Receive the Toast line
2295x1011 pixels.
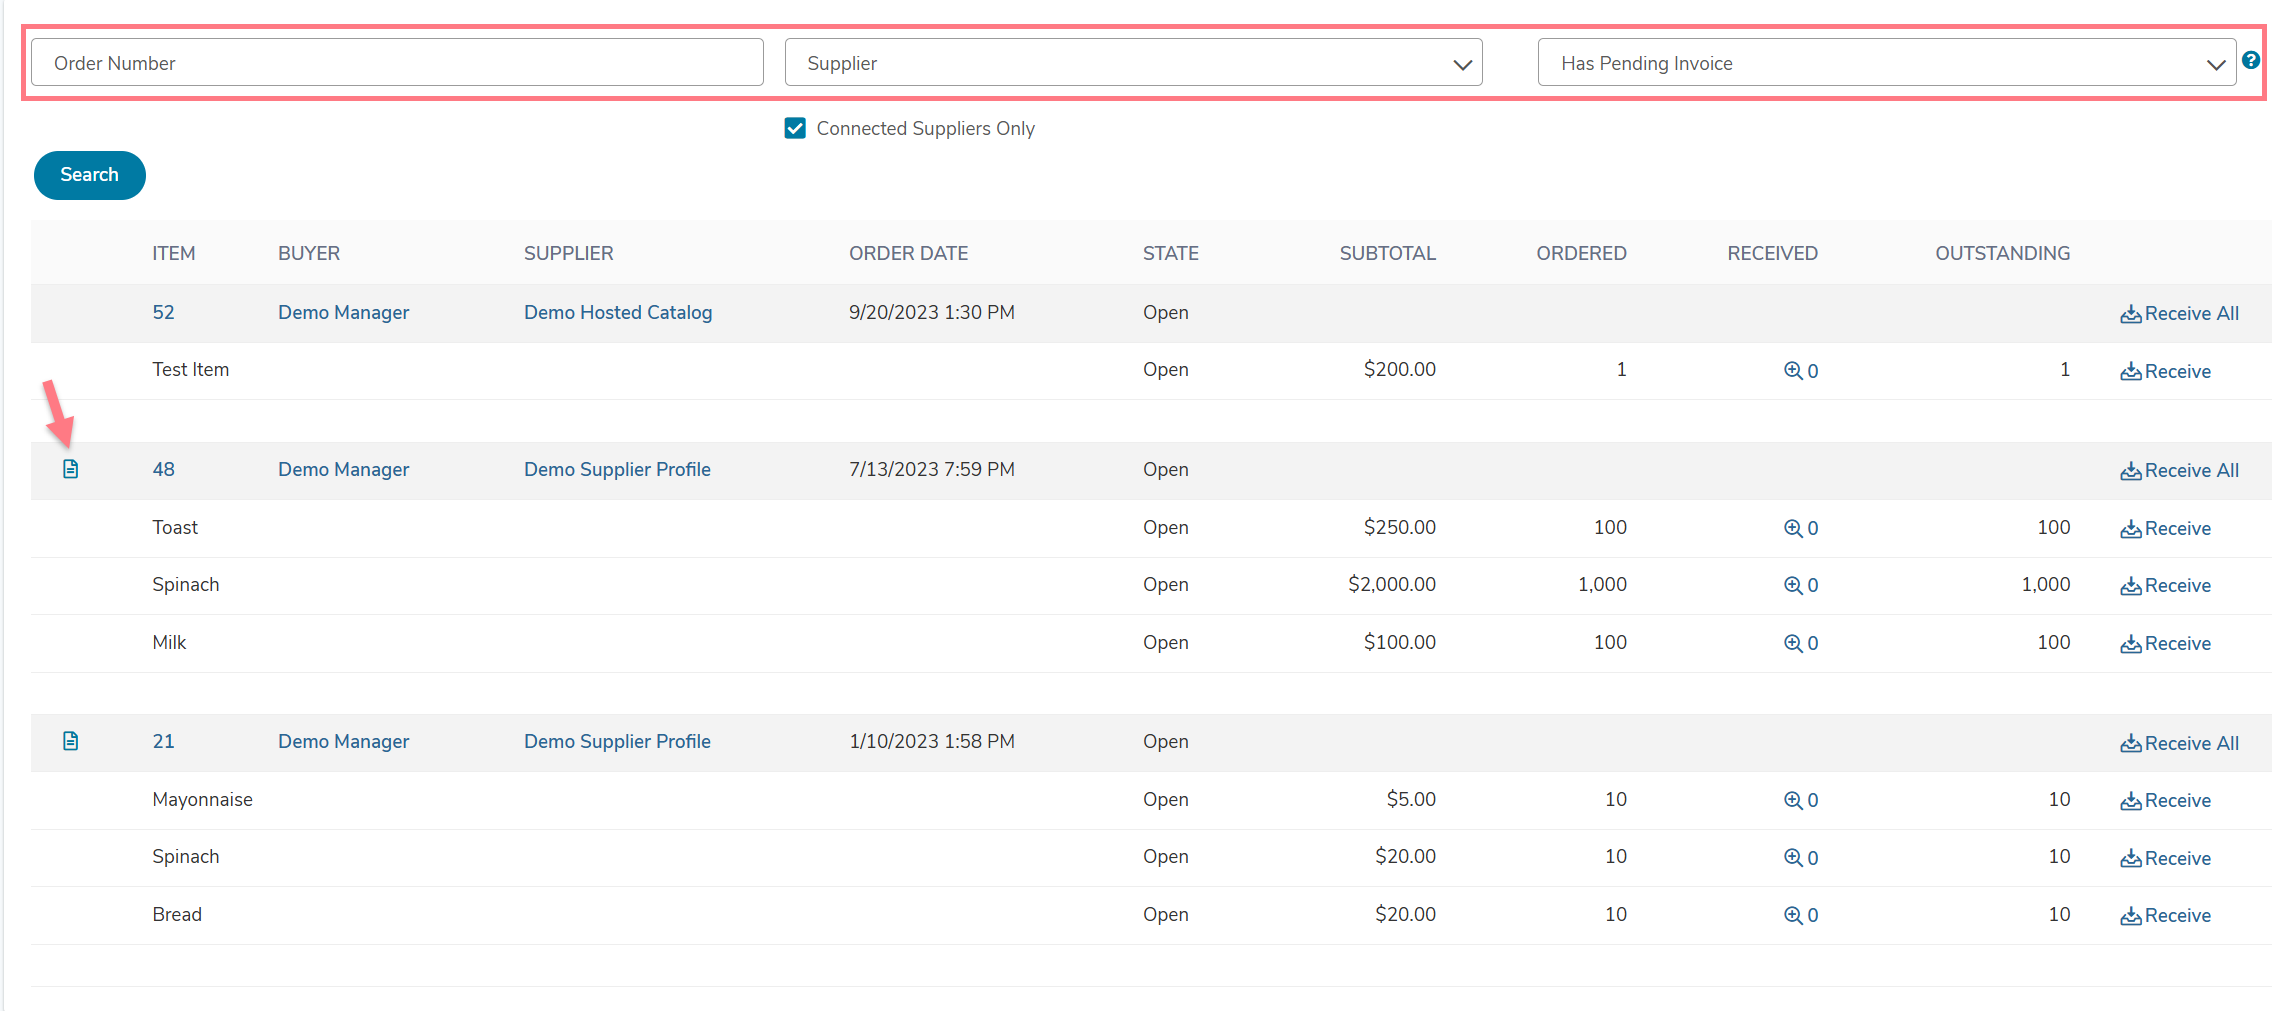pos(2165,528)
